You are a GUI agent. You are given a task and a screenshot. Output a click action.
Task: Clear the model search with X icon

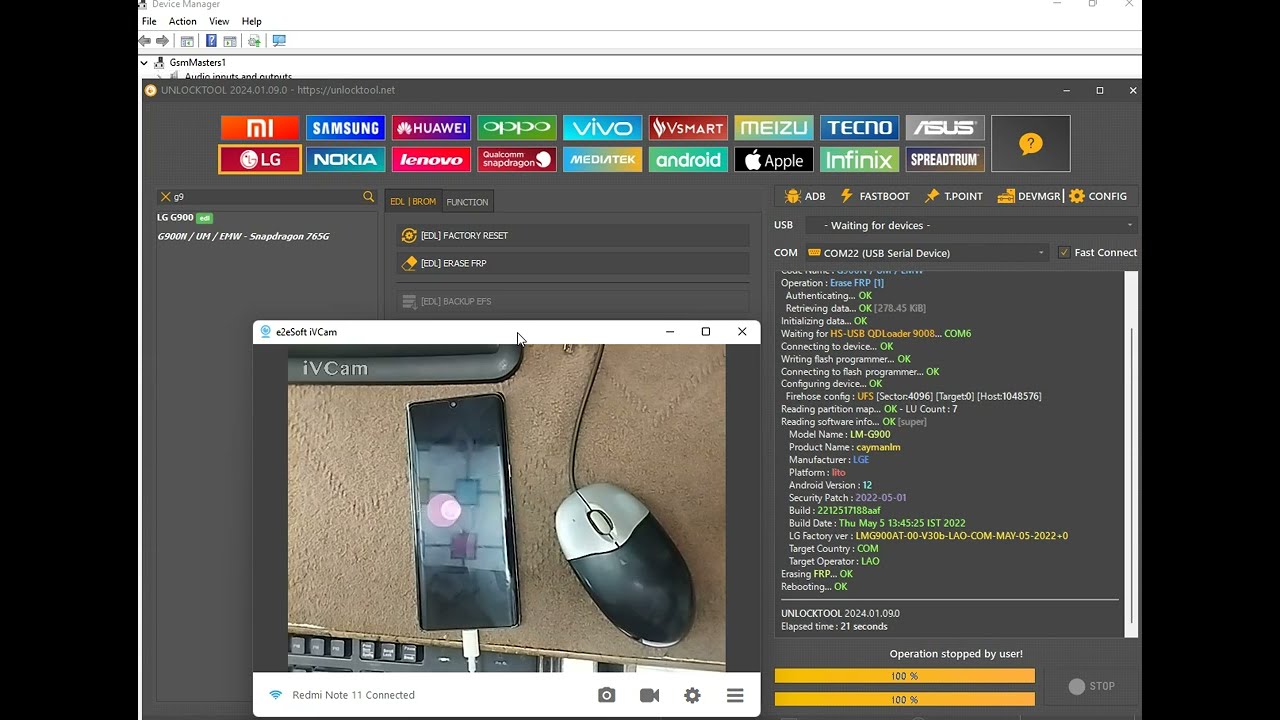(x=165, y=197)
